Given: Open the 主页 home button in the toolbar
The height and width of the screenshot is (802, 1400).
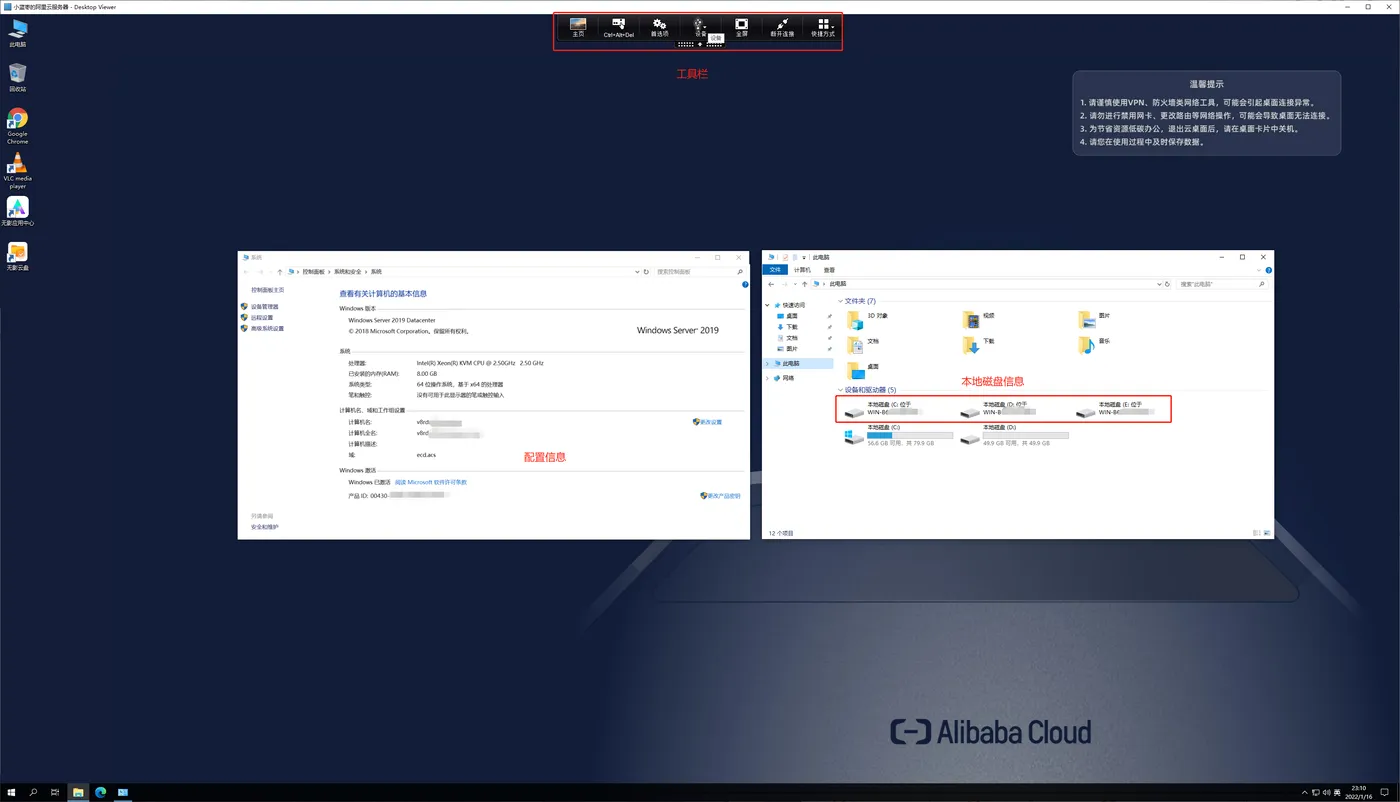Looking at the screenshot, I should tap(578, 28).
